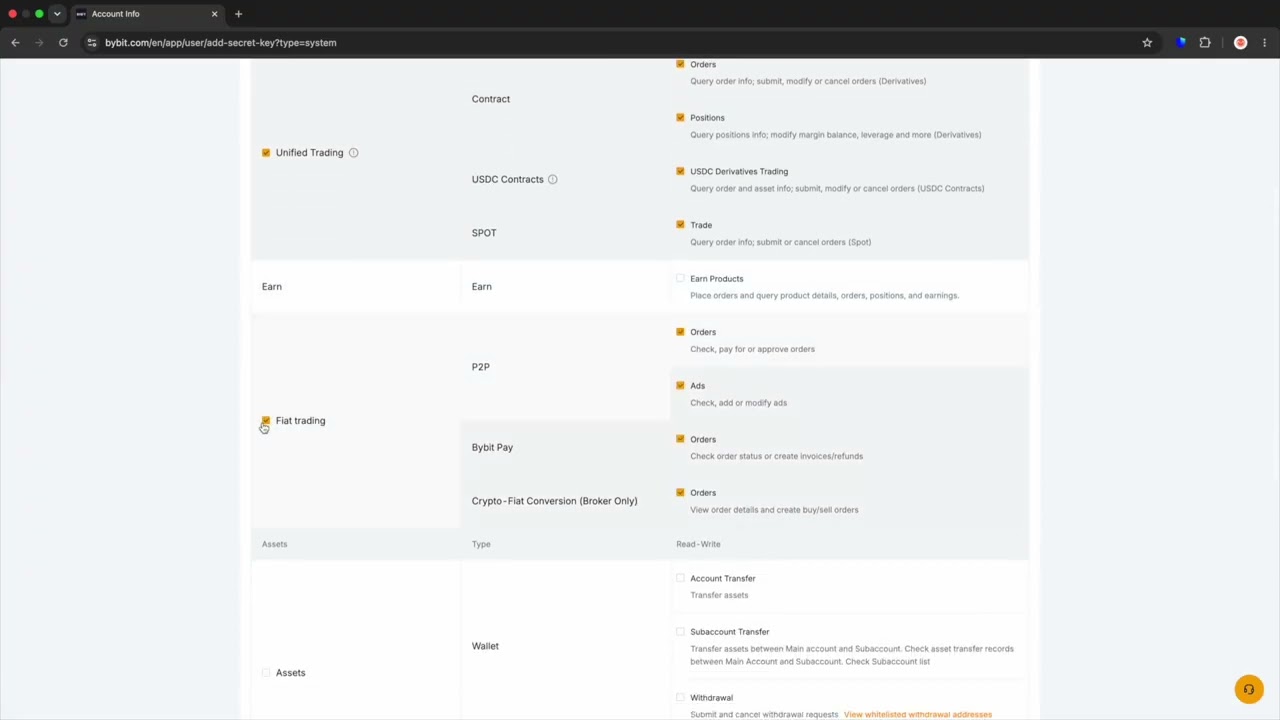Go back using the browser back arrow

coord(15,43)
